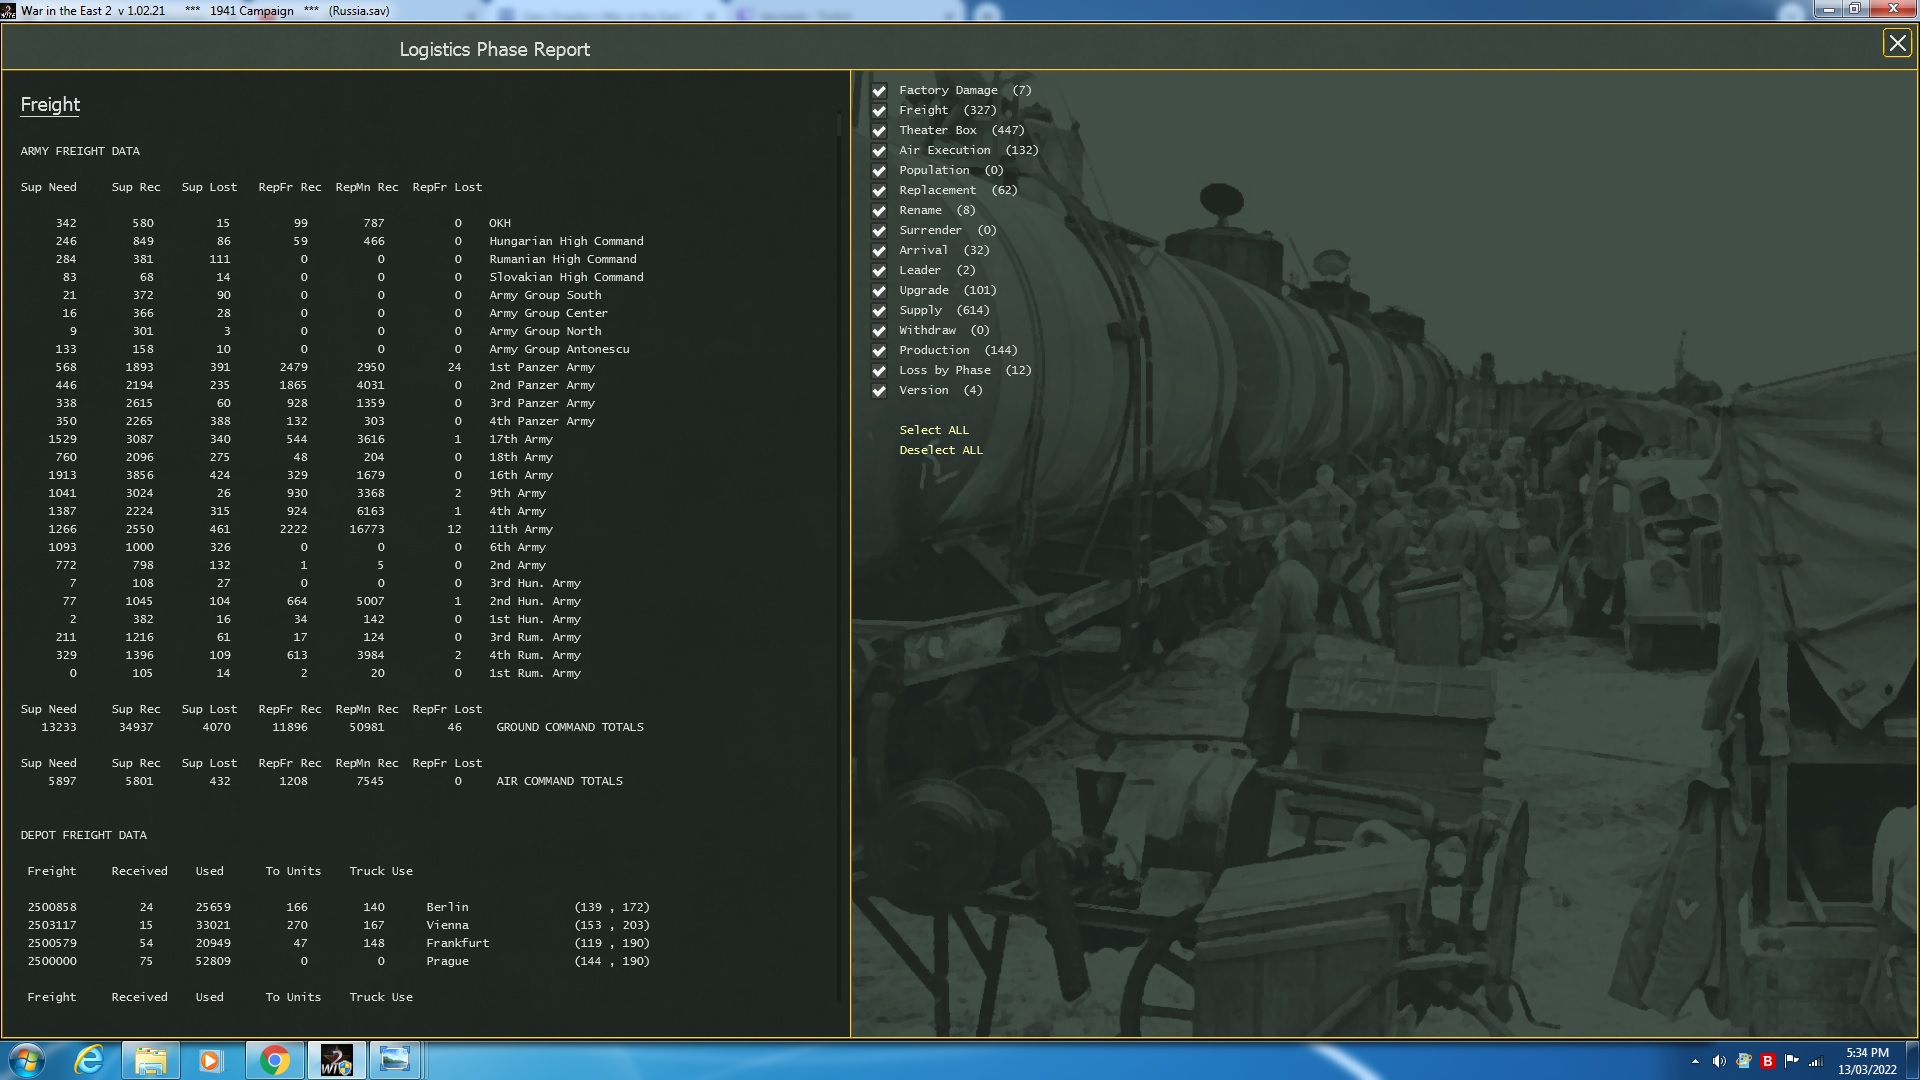
Task: Select the Frankfurt depot row
Action: [338, 943]
